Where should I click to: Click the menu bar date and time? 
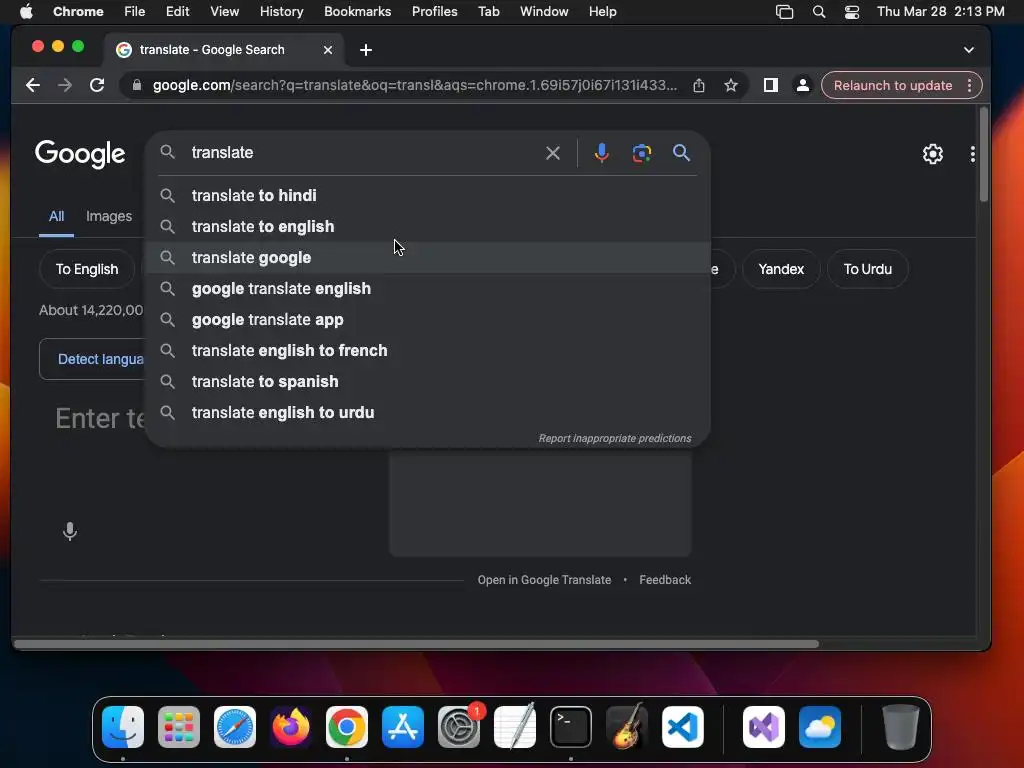(x=940, y=12)
